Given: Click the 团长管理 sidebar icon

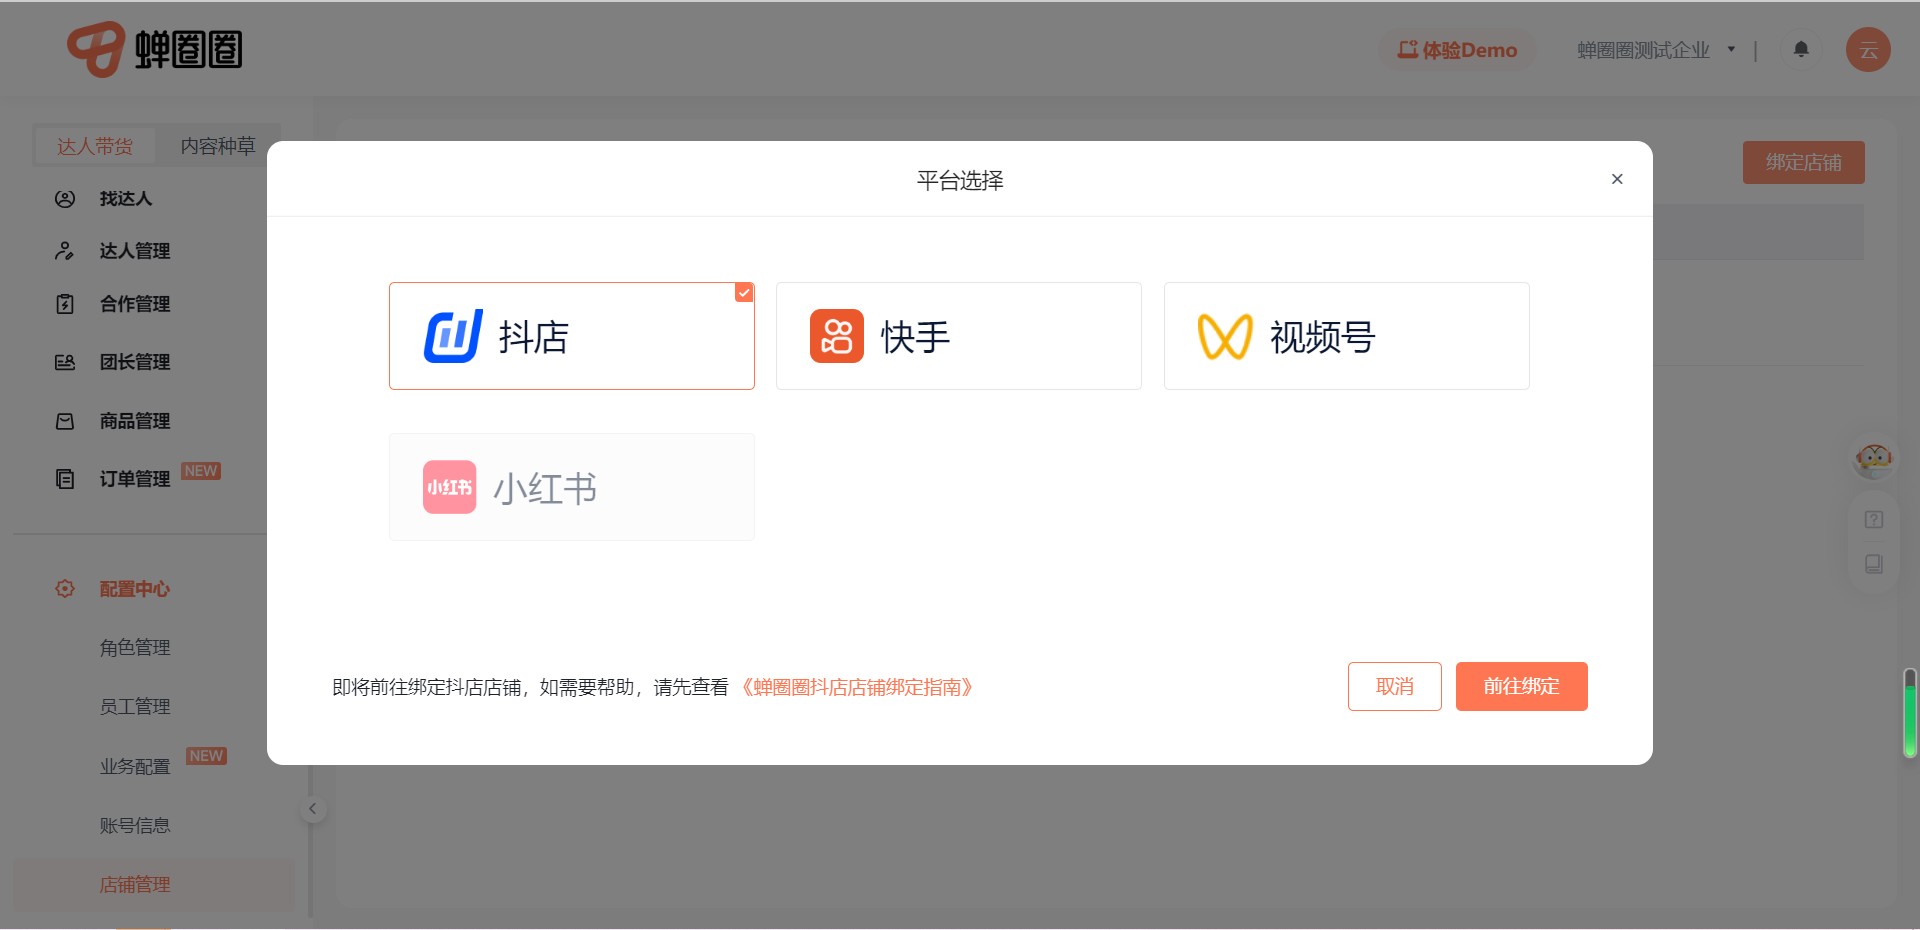Looking at the screenshot, I should 65,362.
